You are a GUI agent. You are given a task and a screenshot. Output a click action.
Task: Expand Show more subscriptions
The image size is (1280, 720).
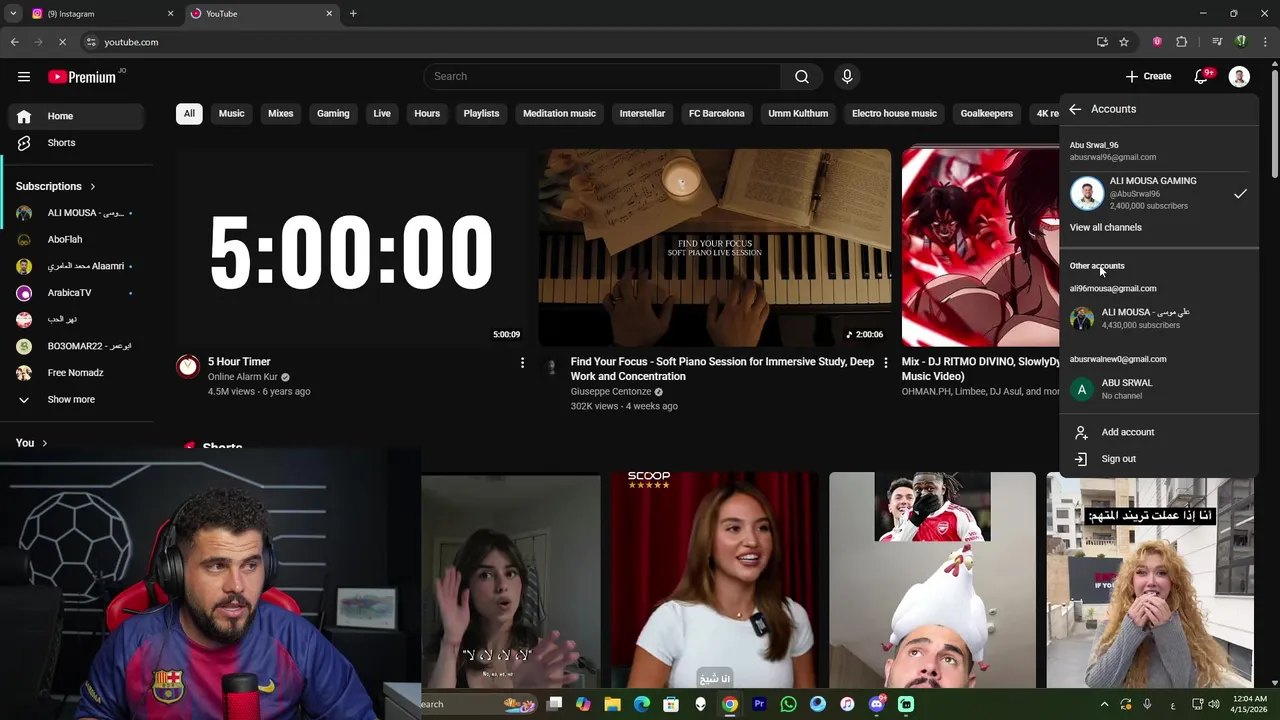(77, 399)
